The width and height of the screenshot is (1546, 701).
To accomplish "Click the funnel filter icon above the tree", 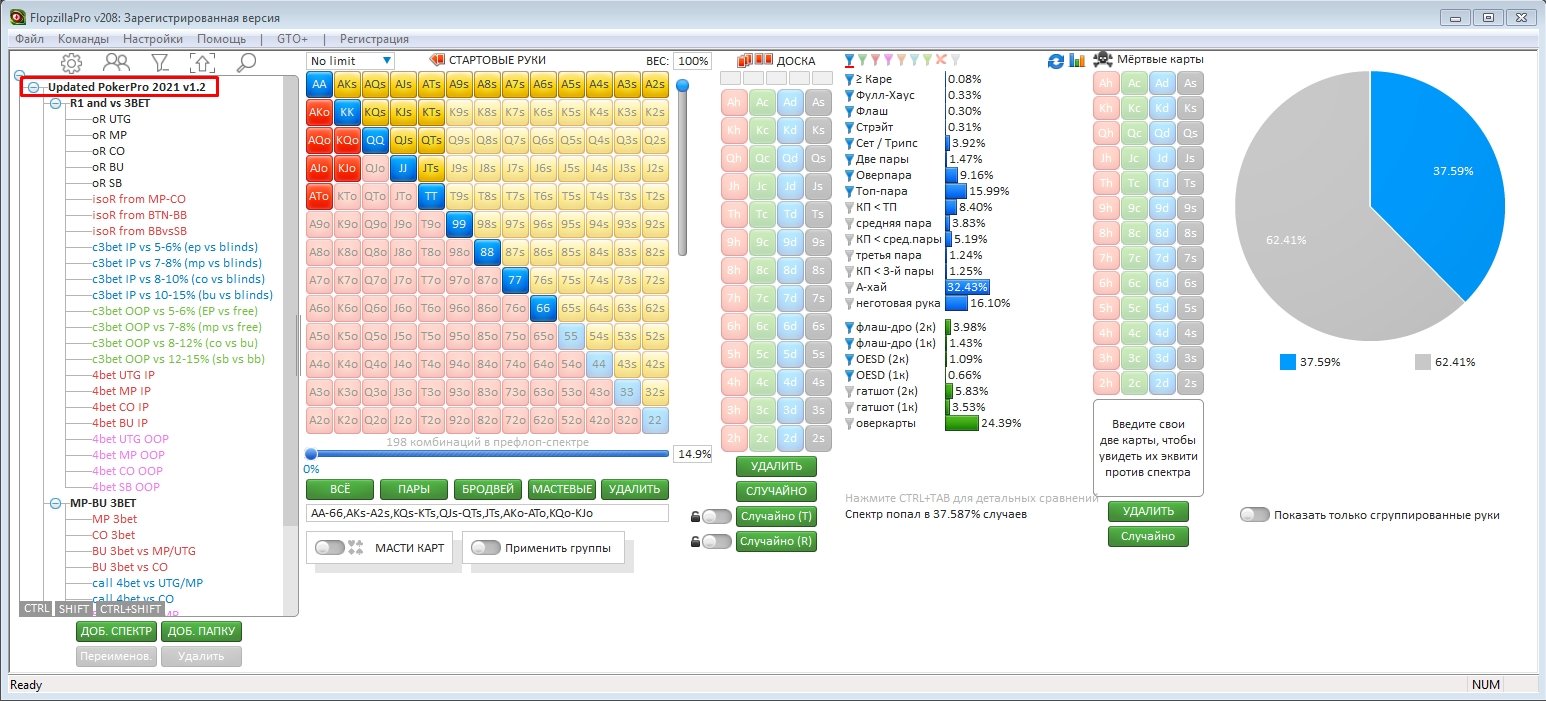I will coord(161,63).
